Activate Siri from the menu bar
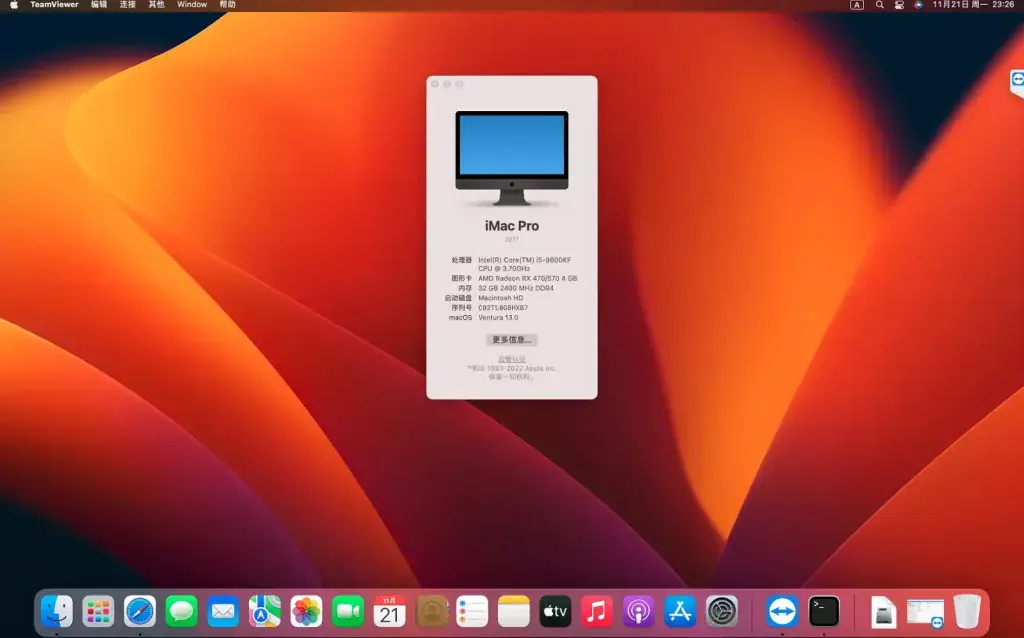The height and width of the screenshot is (638, 1024). (918, 5)
